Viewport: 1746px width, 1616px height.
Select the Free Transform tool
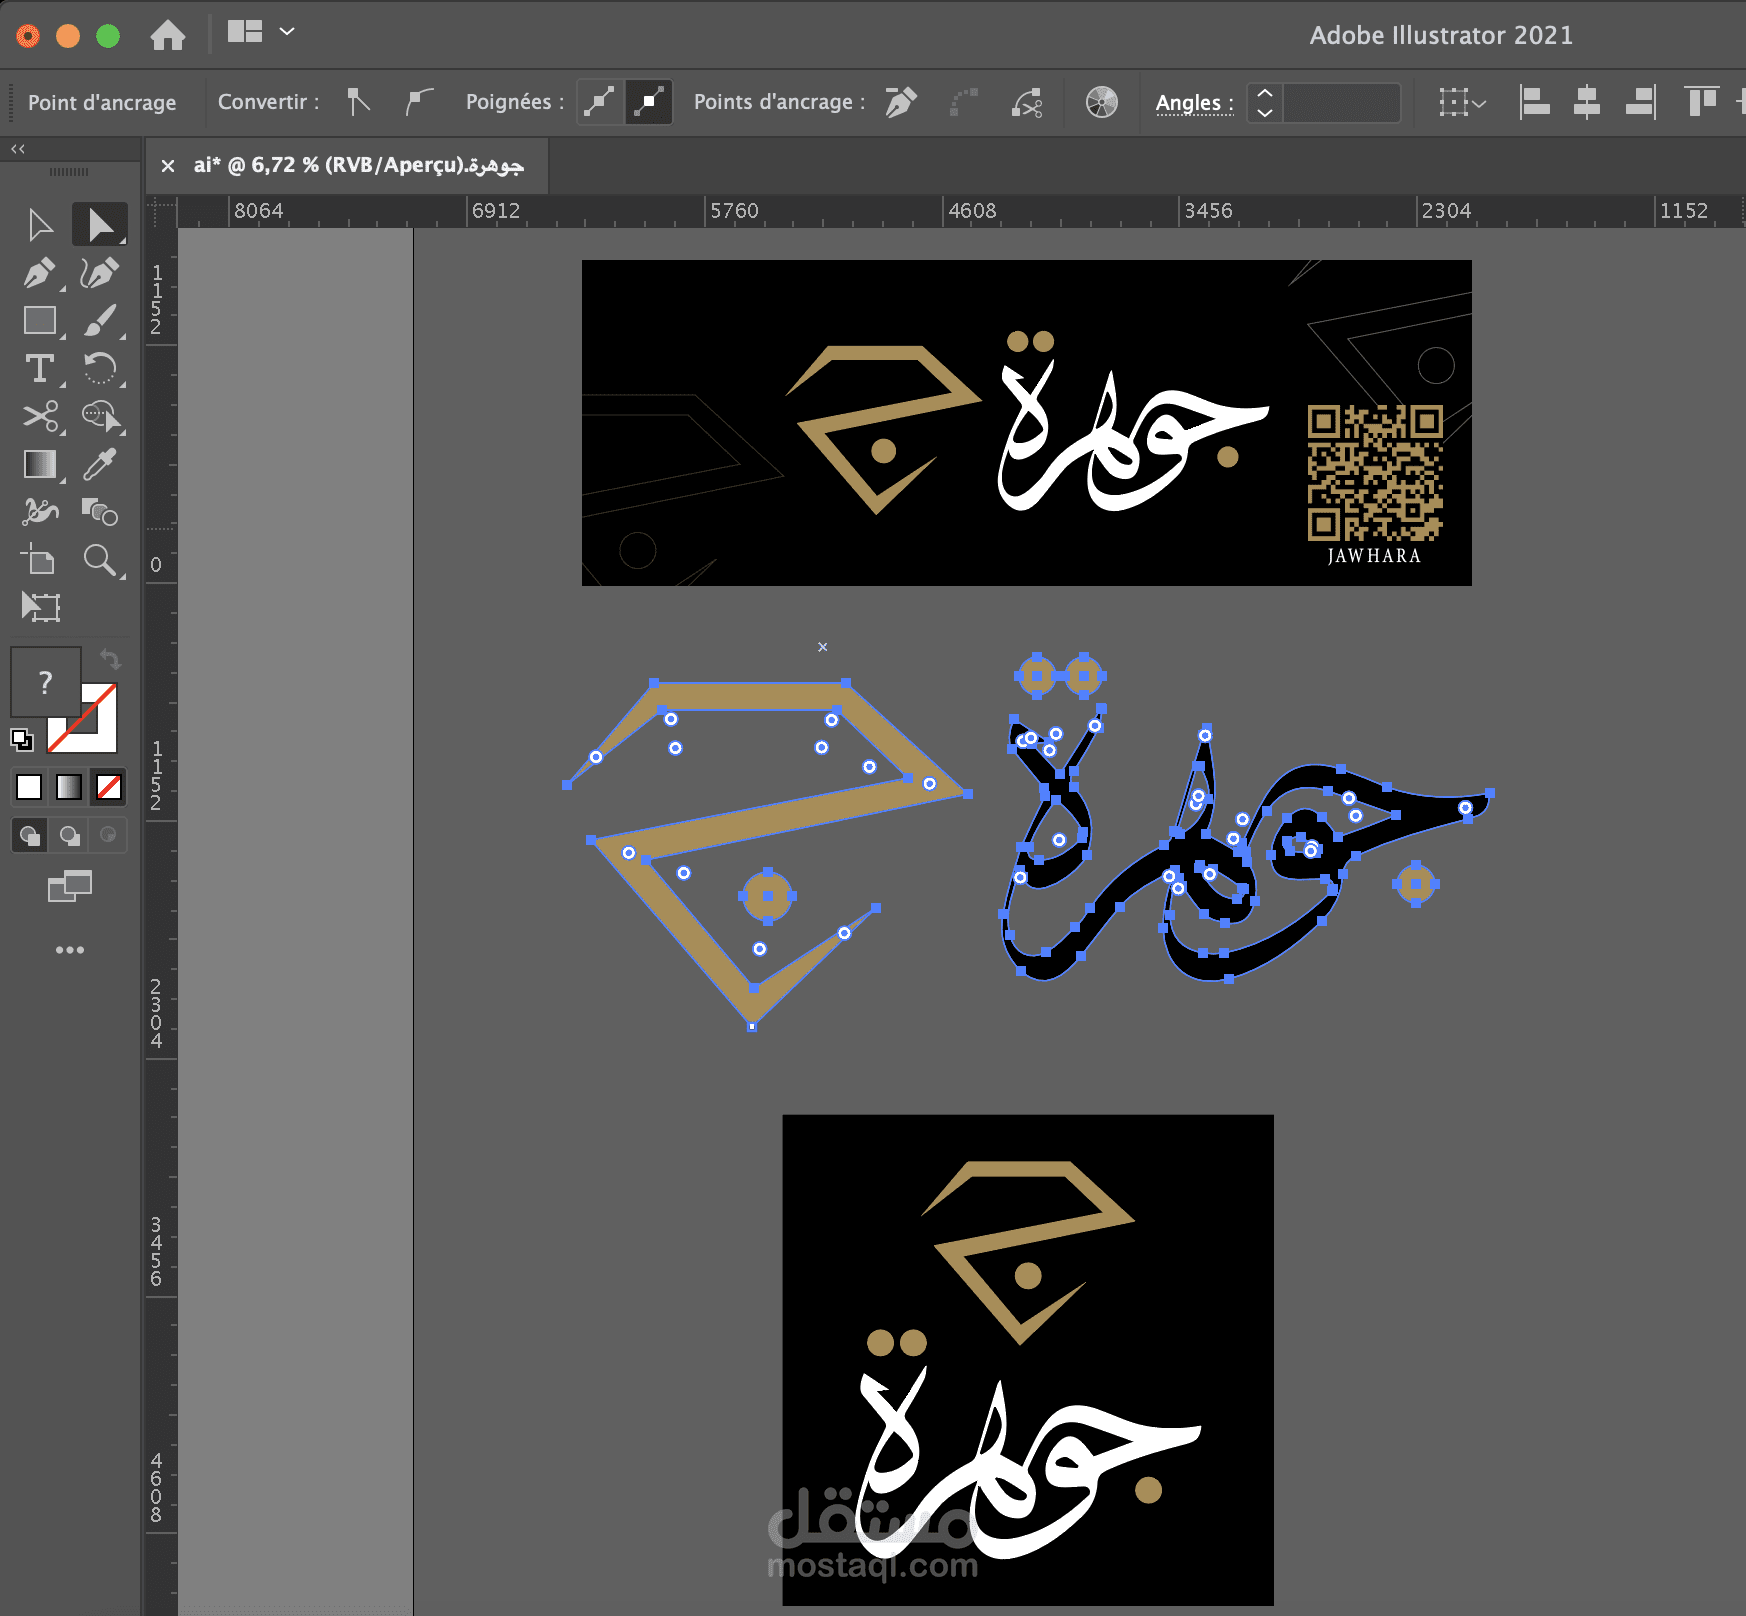(x=40, y=607)
